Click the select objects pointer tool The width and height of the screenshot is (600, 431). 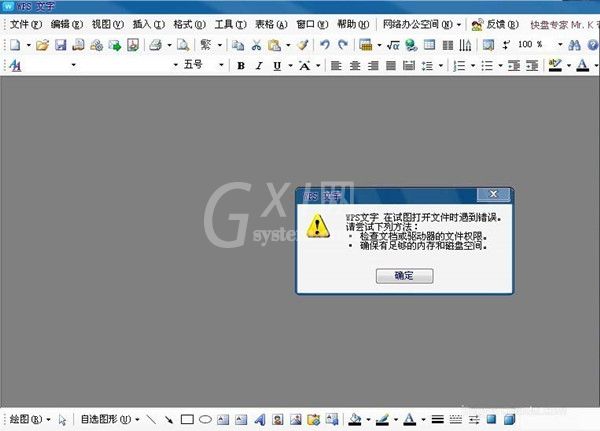pos(62,420)
